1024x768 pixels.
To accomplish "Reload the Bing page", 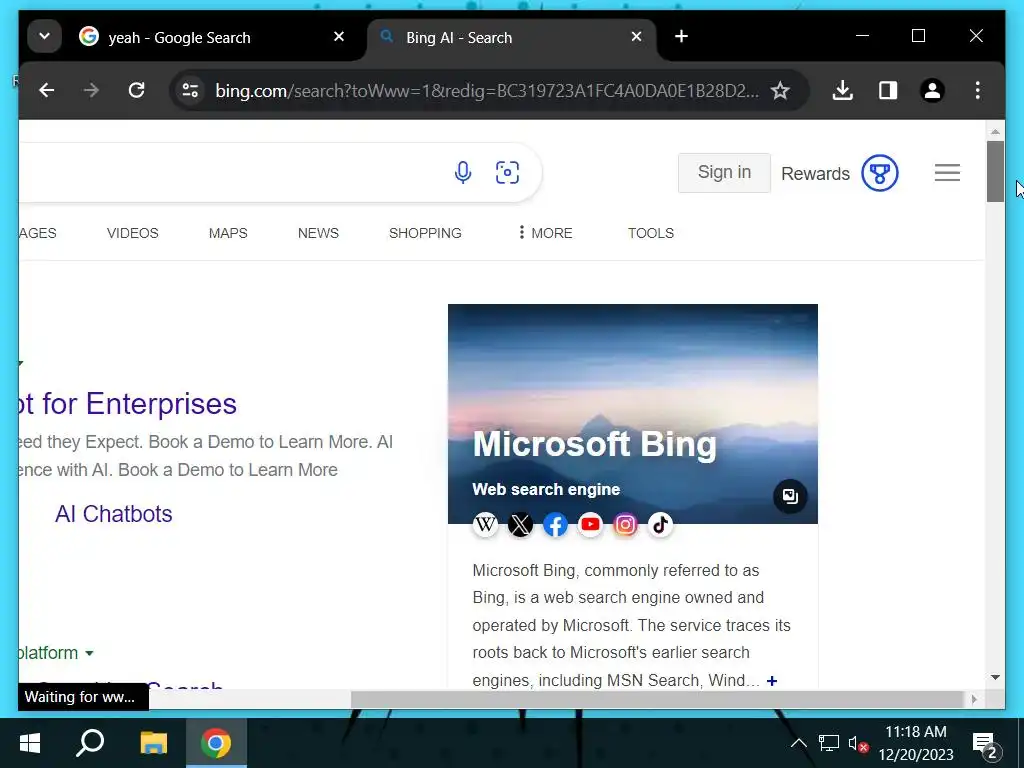I will pos(136,90).
